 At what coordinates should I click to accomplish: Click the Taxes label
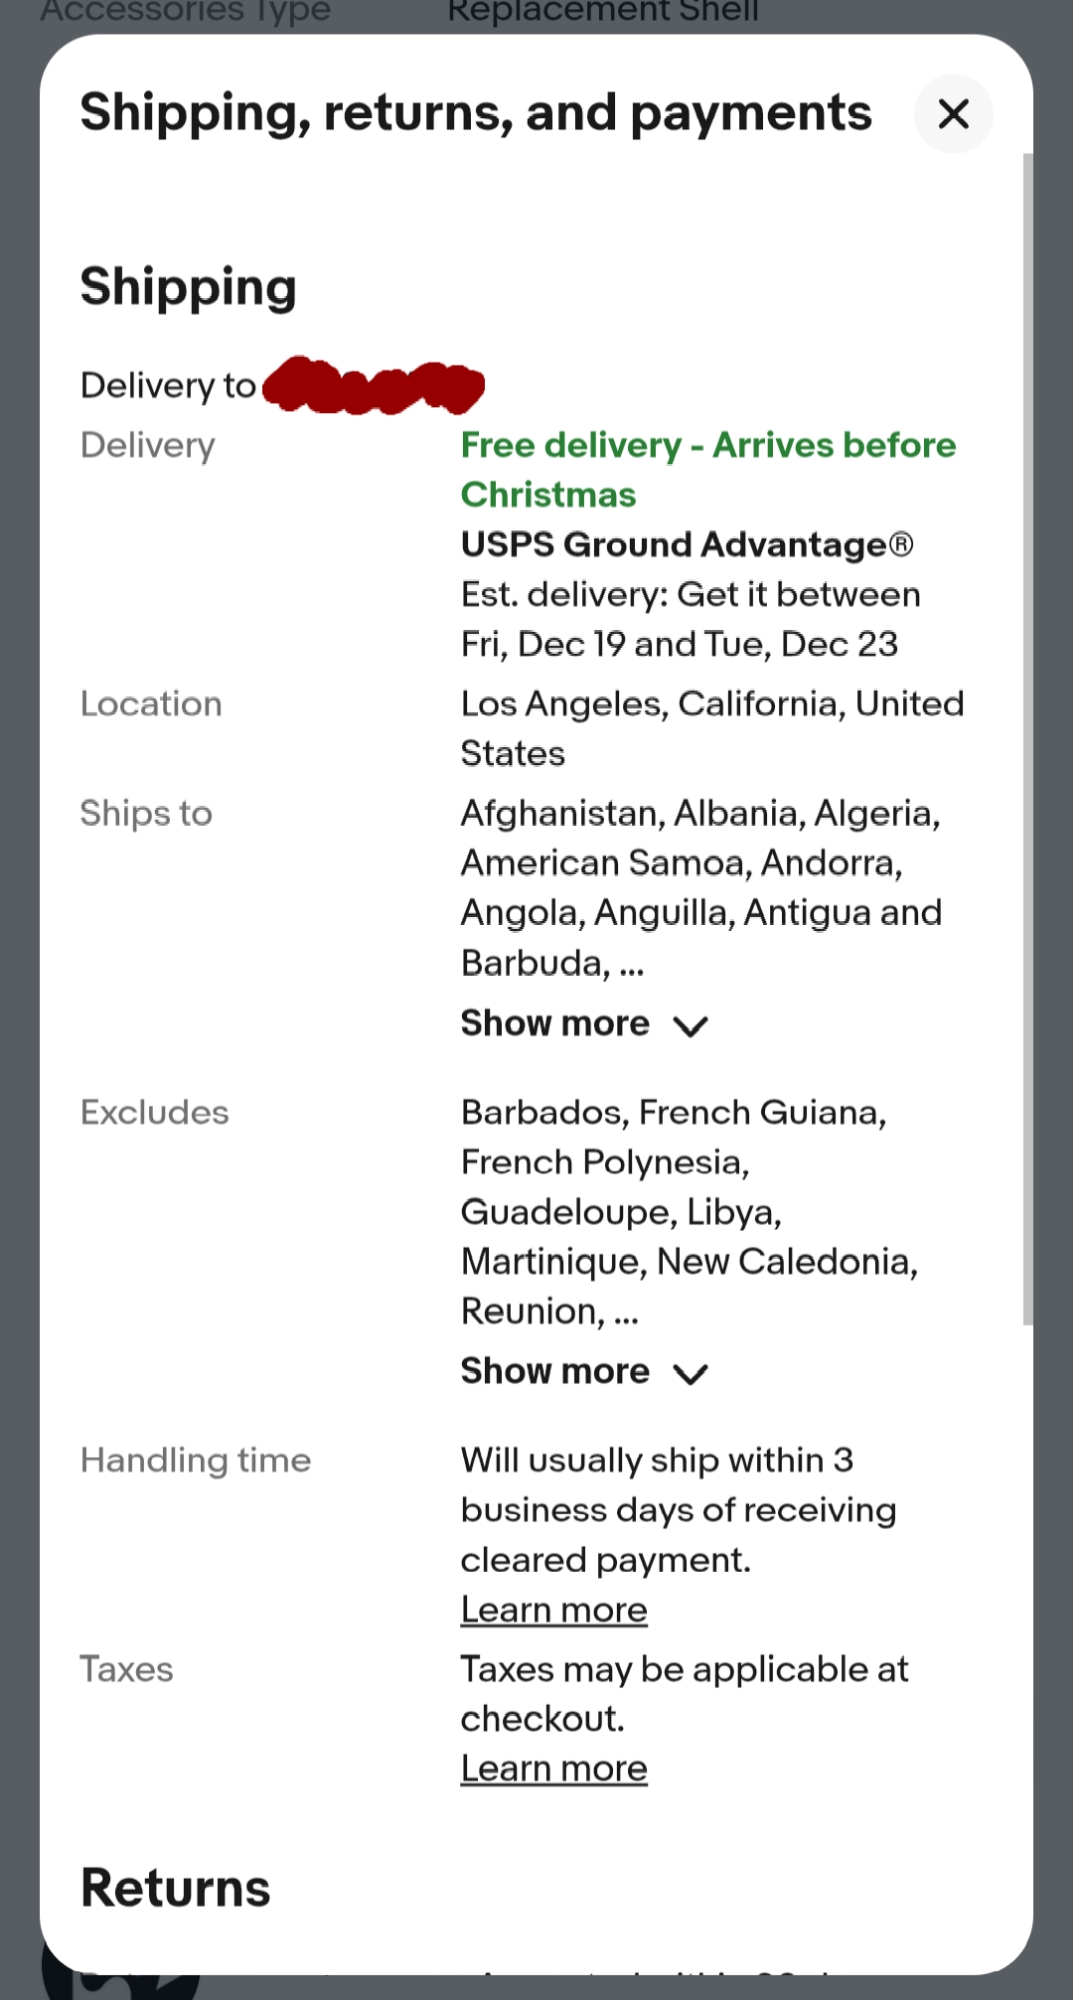click(126, 1669)
